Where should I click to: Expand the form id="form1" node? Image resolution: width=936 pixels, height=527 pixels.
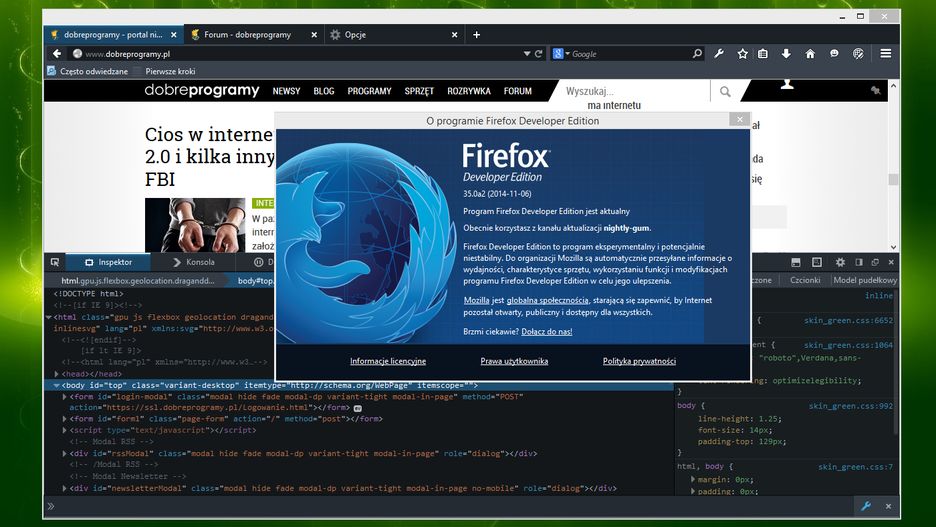[x=64, y=419]
